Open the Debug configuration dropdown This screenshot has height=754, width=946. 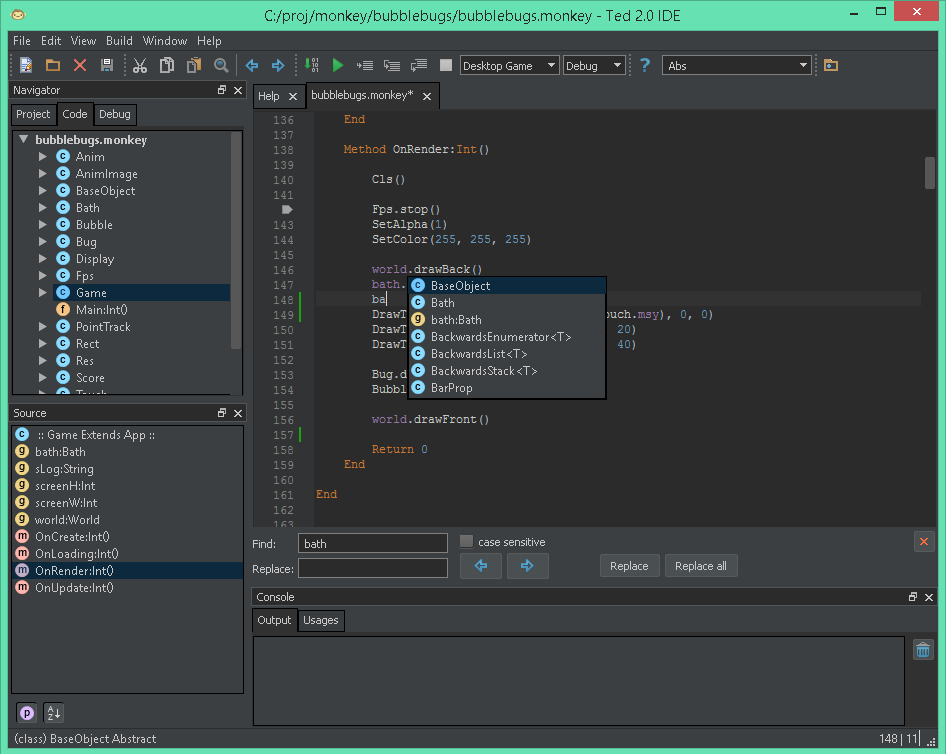pos(594,66)
